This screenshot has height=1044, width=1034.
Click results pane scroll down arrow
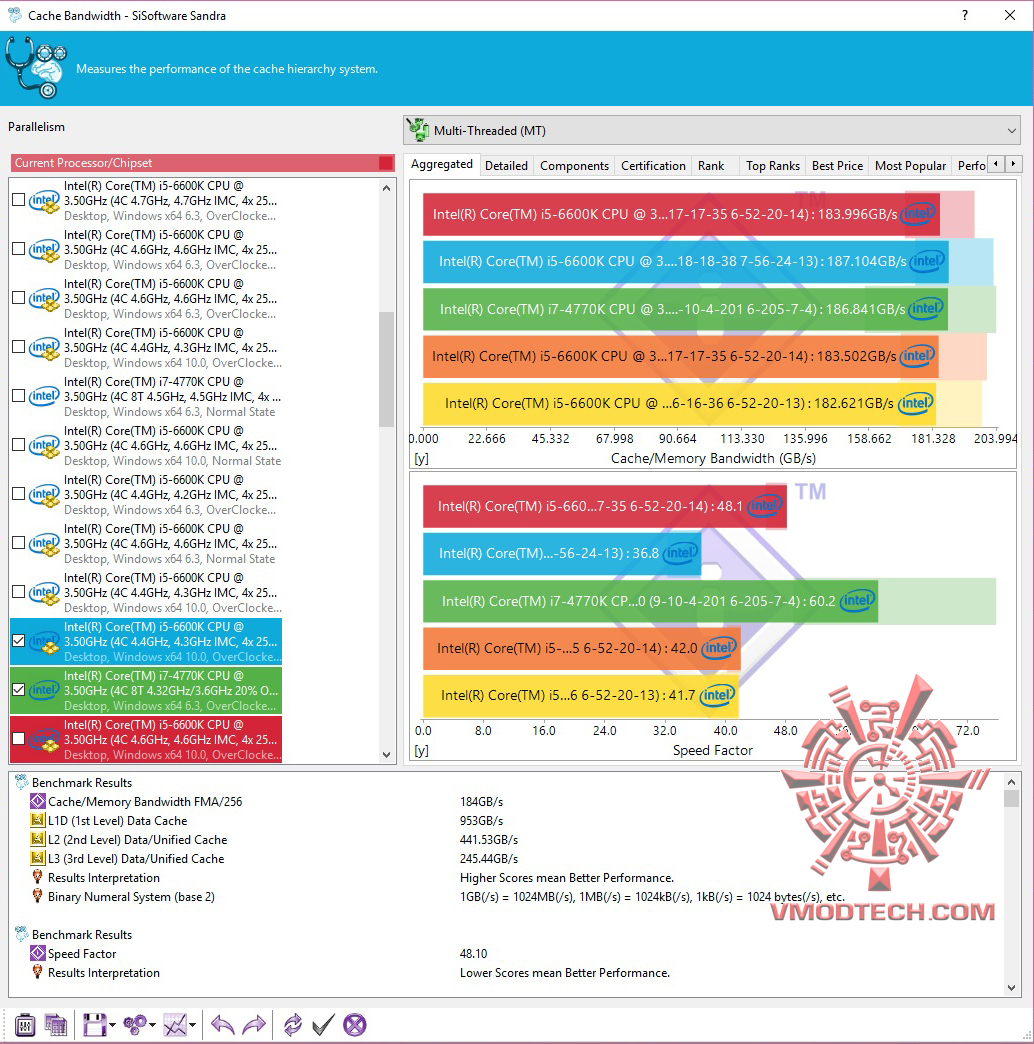click(x=1011, y=988)
